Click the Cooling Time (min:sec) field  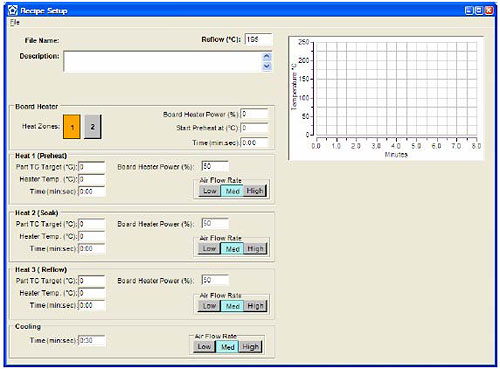pos(92,340)
